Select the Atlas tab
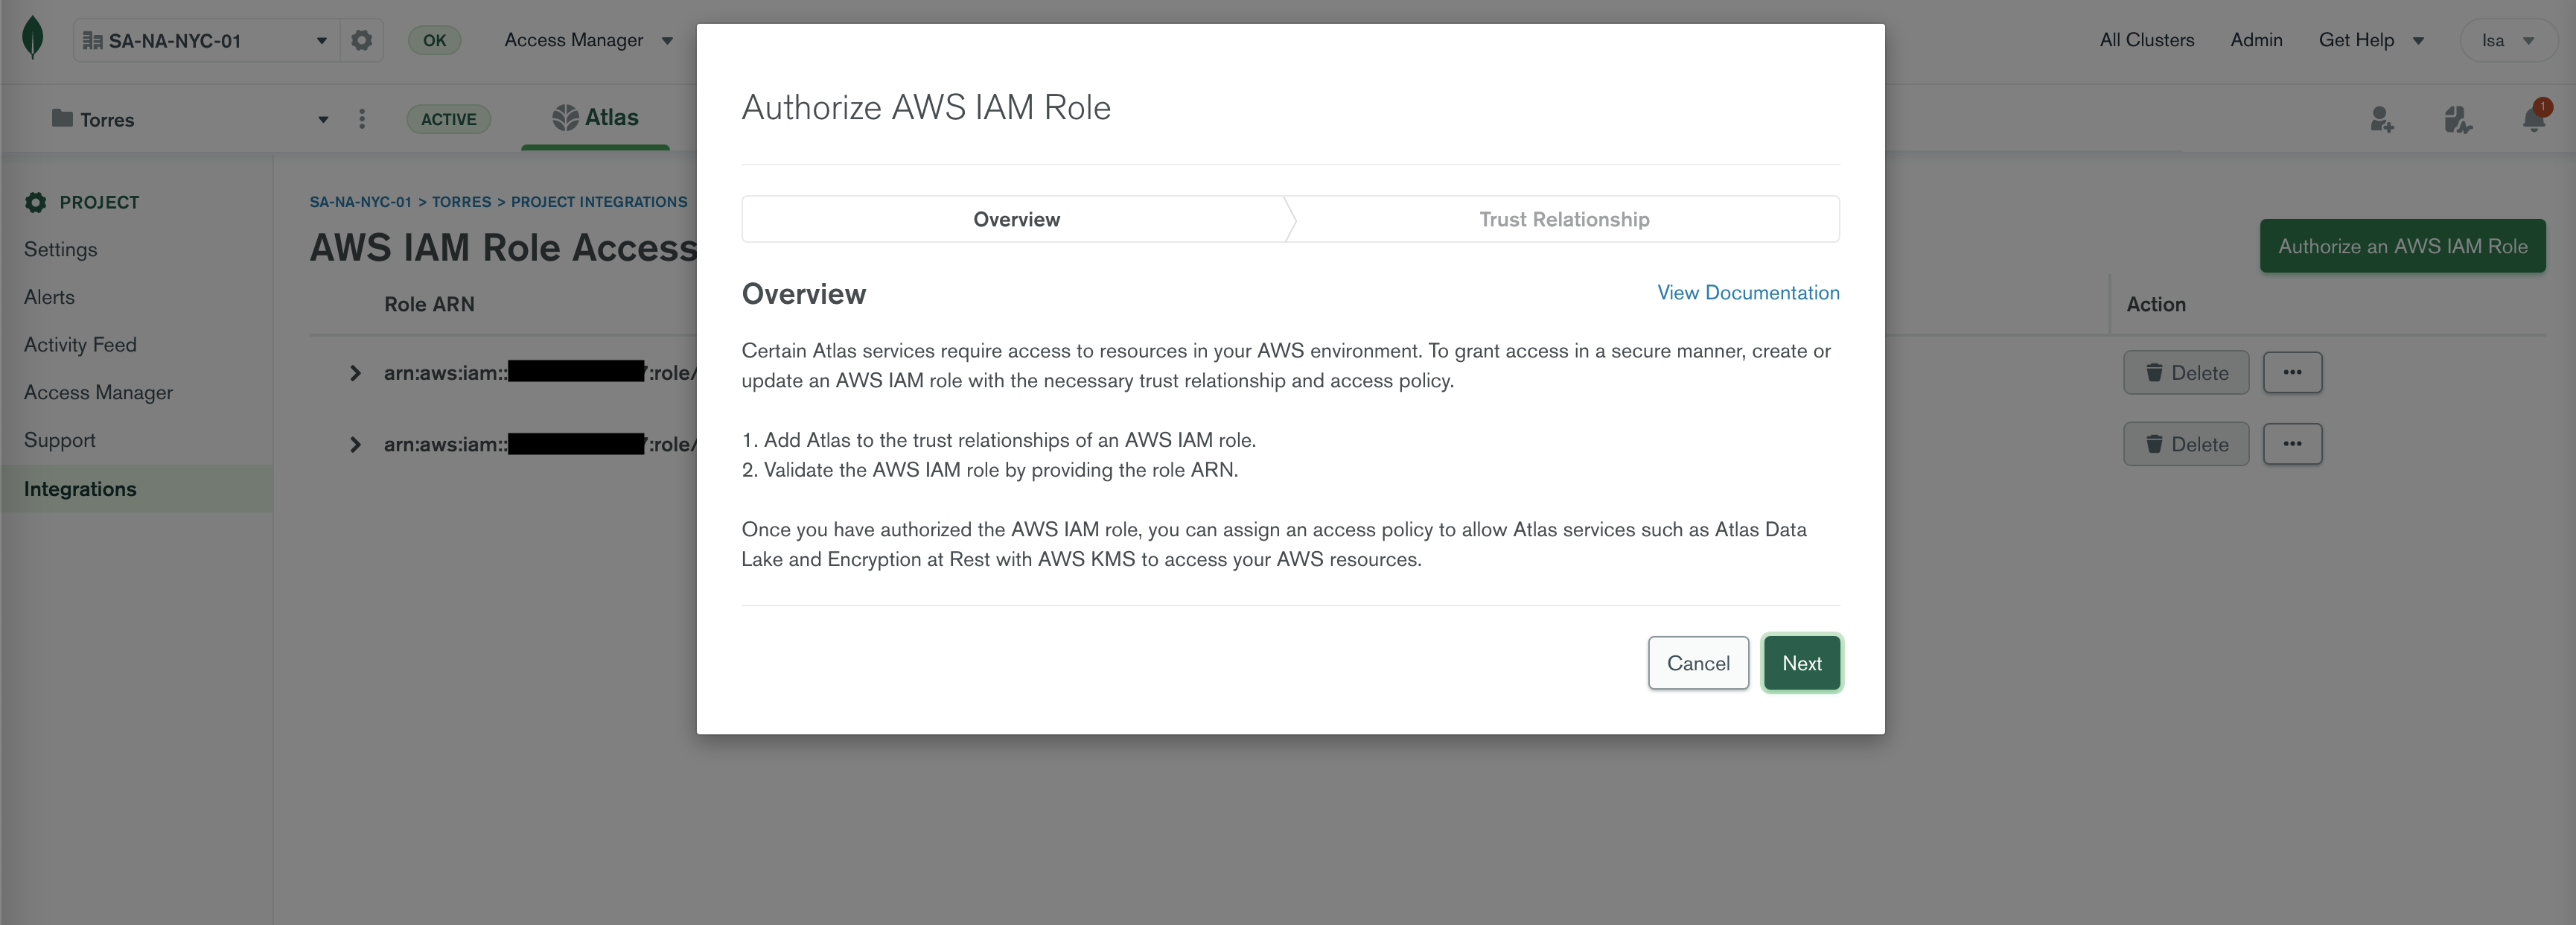The image size is (2576, 925). pyautogui.click(x=596, y=118)
